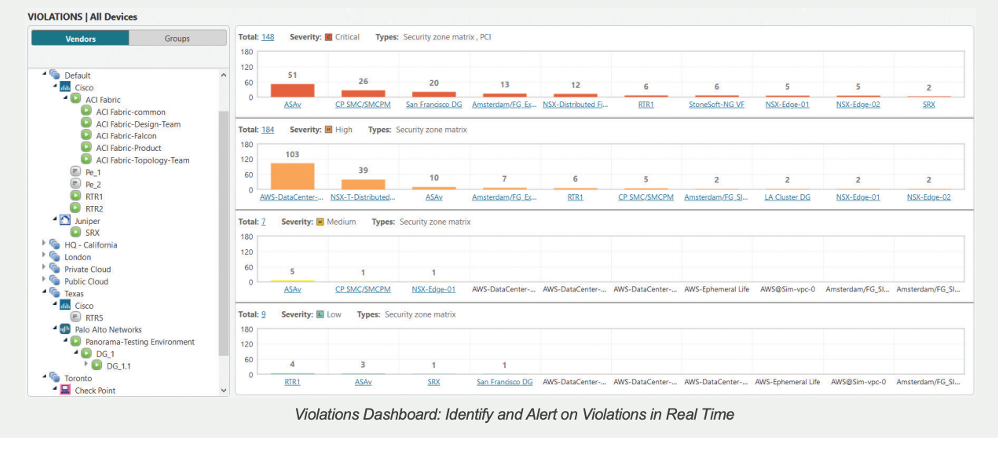
Task: Collapse the Juniper vendor node
Action: tap(55, 220)
